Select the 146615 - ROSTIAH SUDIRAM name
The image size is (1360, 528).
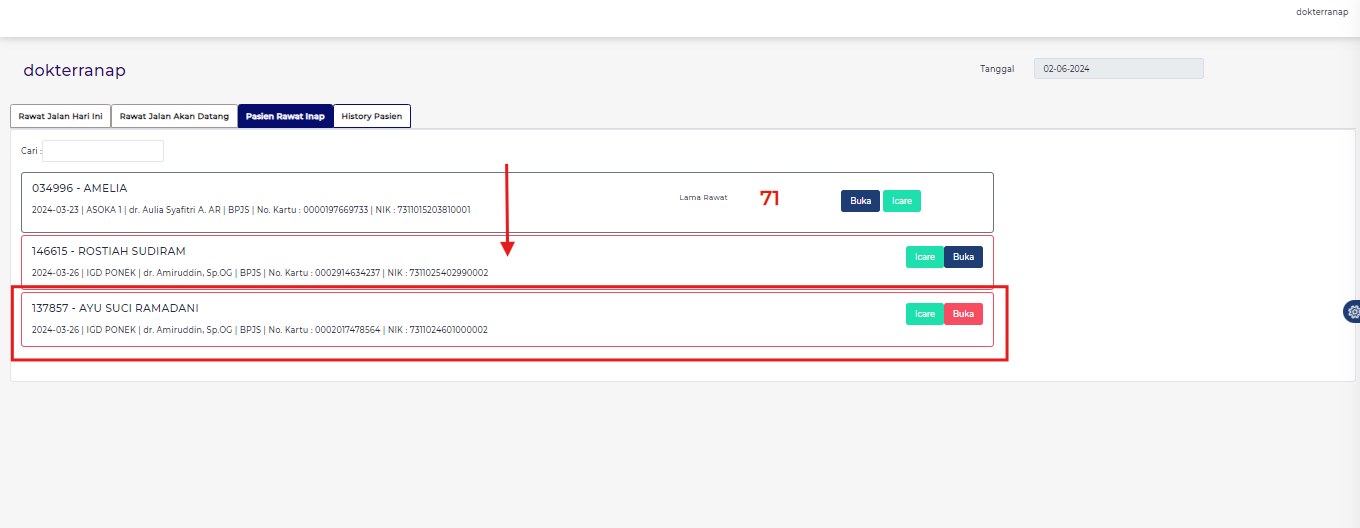(x=109, y=251)
